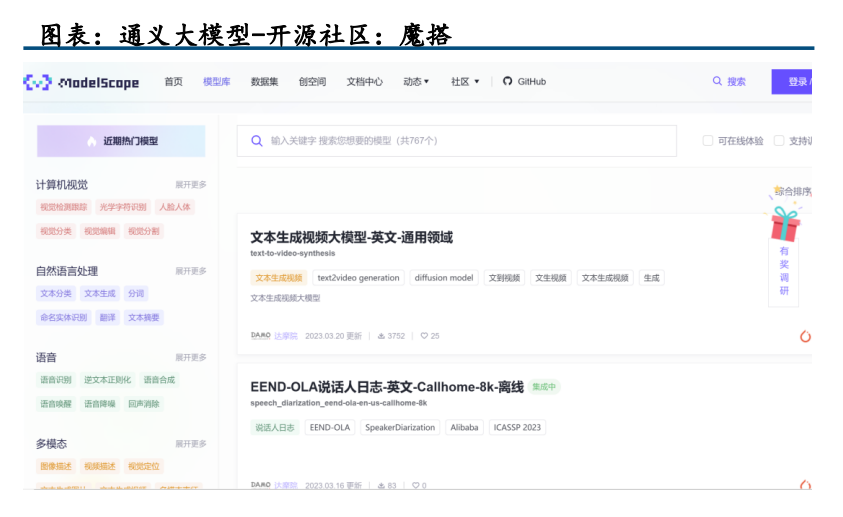843x517 pixels.
Task: Click hot flame icon on EEND-OLA card
Action: pos(805,485)
